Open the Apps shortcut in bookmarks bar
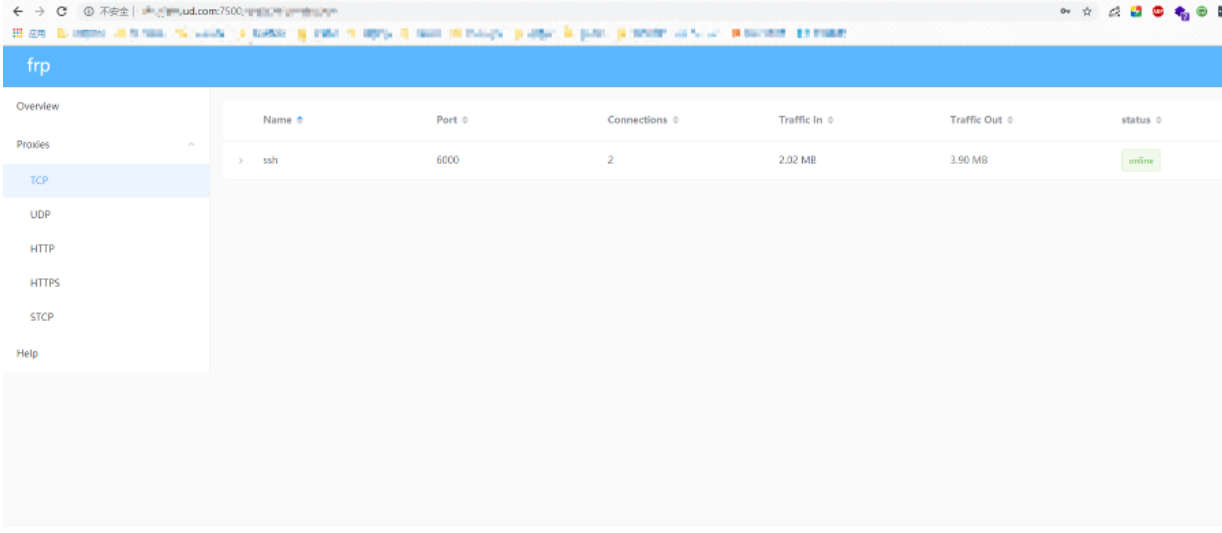The image size is (1222, 533). pyautogui.click(x=24, y=33)
